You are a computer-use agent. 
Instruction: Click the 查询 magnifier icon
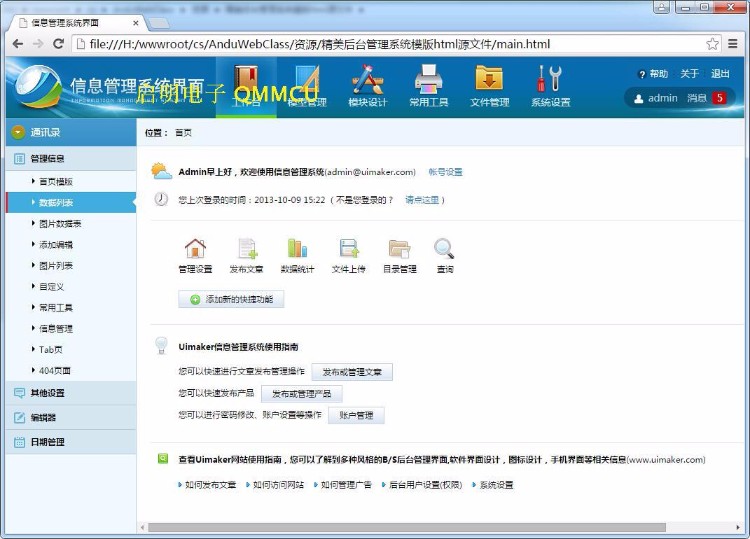444,249
